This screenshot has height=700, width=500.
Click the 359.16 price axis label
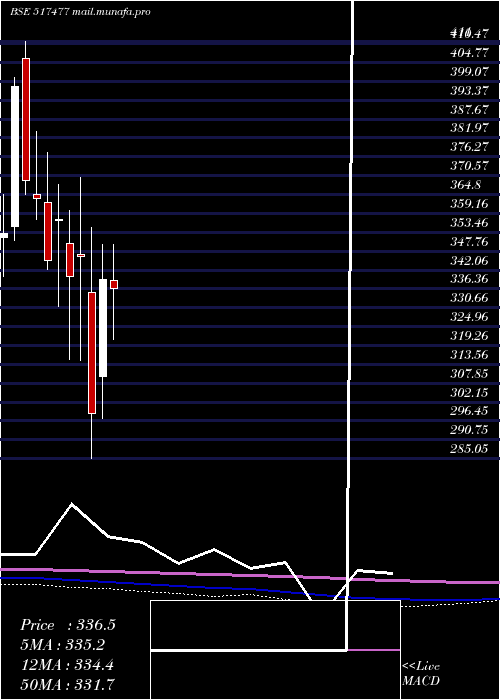click(x=469, y=204)
